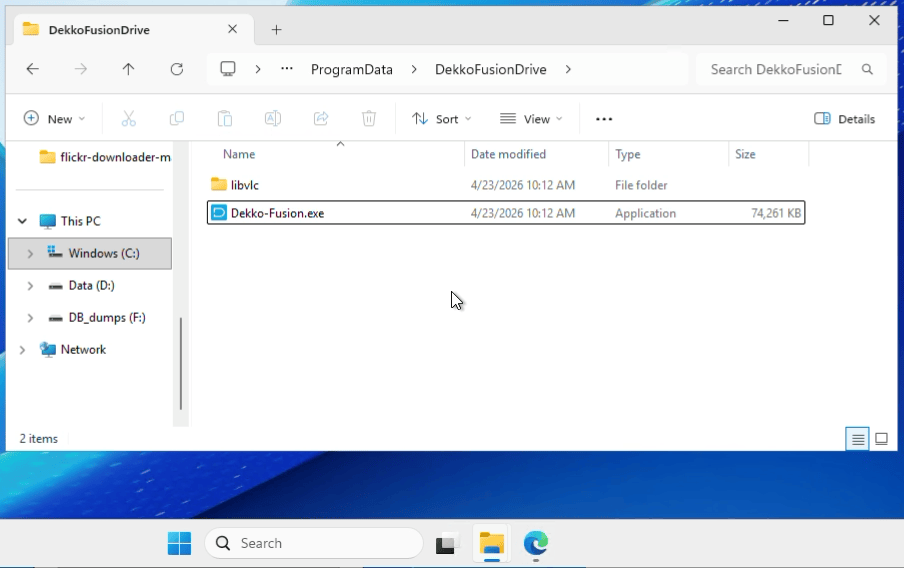904x568 pixels.
Task: Click the 74,261 KB size cell
Action: [x=776, y=213]
